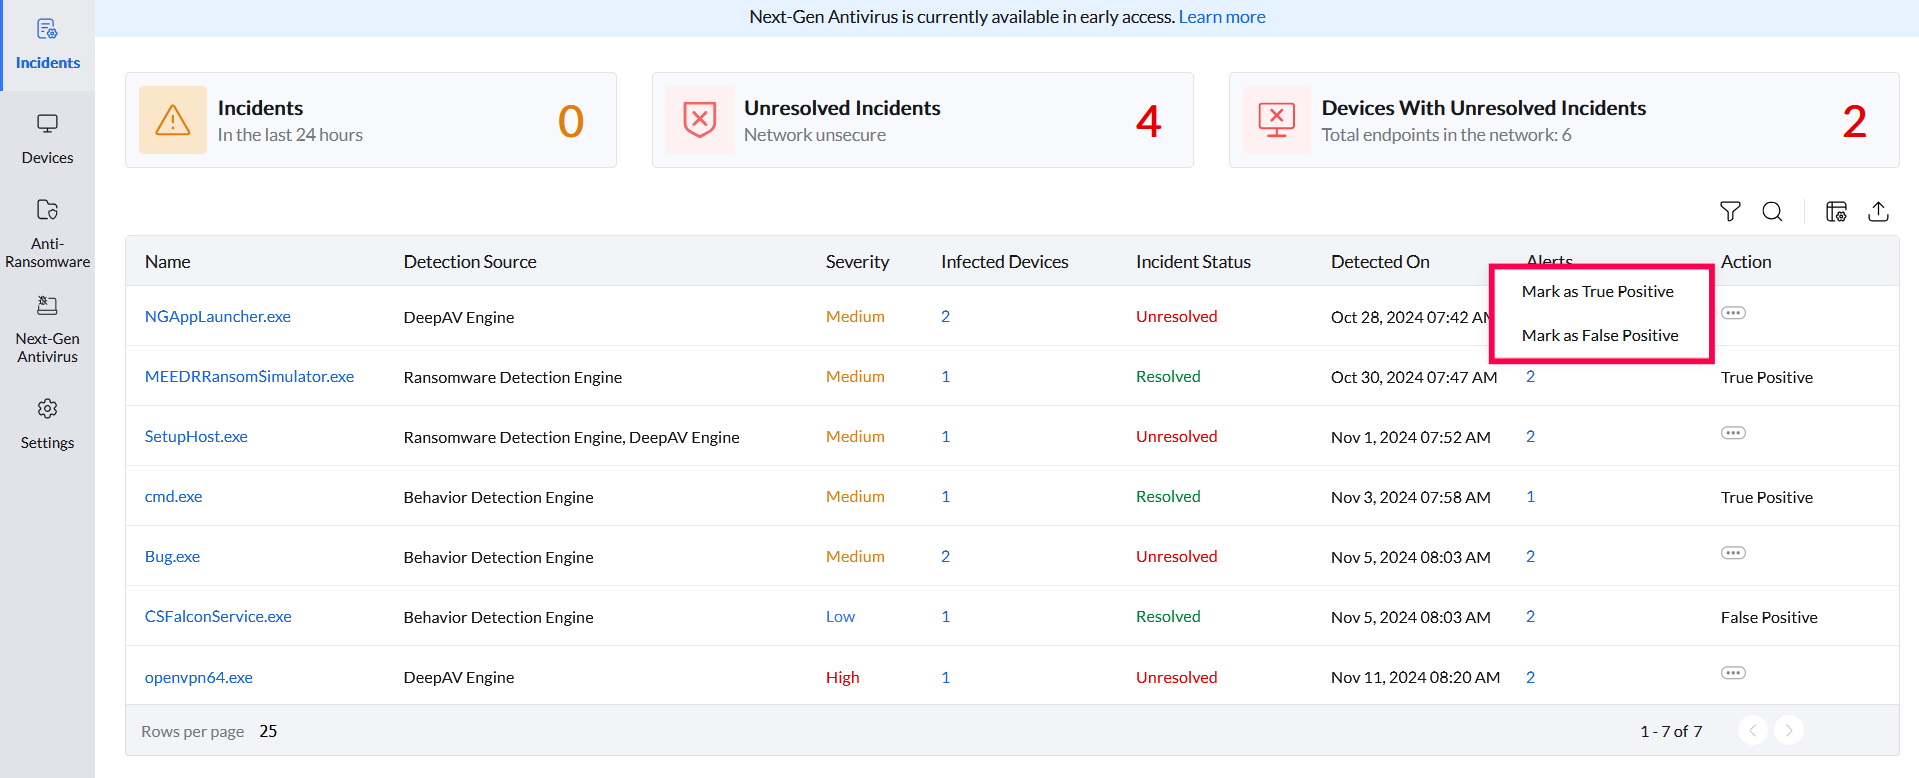The width and height of the screenshot is (1919, 778).
Task: Select Mark as True Positive
Action: tap(1597, 291)
